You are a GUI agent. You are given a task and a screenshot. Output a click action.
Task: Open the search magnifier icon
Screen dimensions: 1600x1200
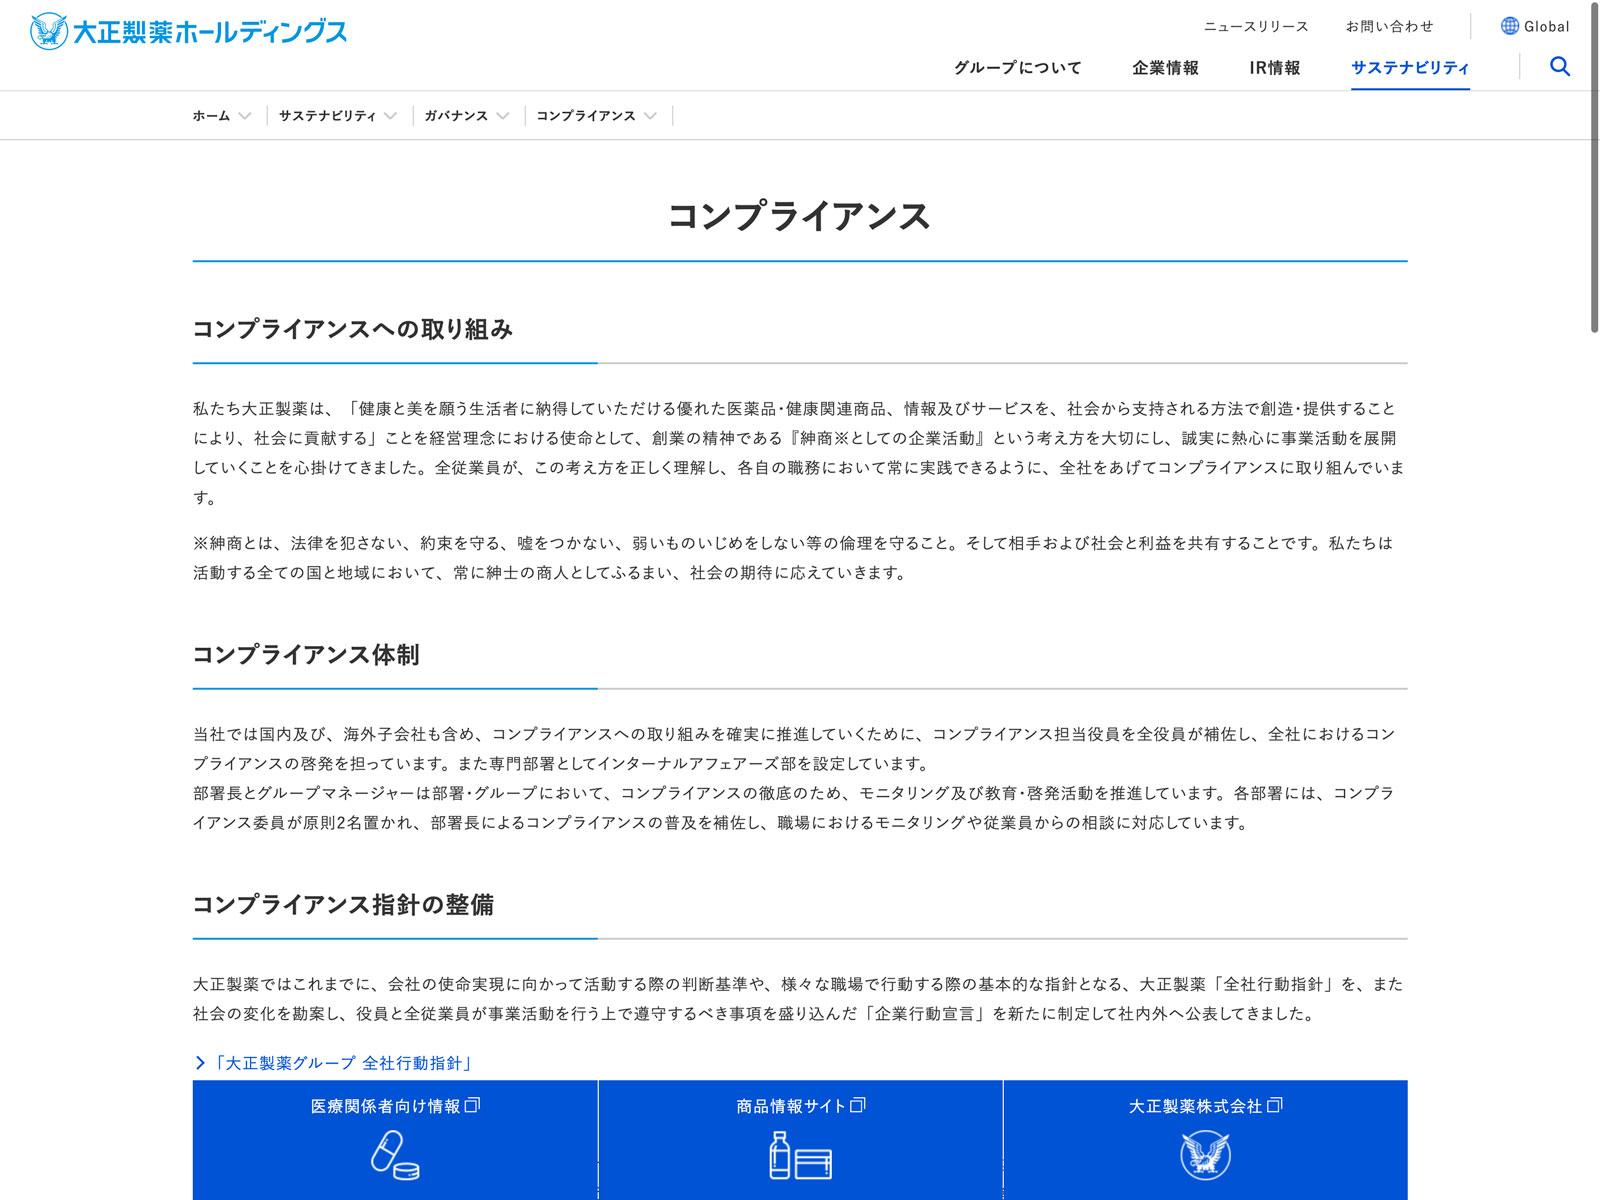1559,67
